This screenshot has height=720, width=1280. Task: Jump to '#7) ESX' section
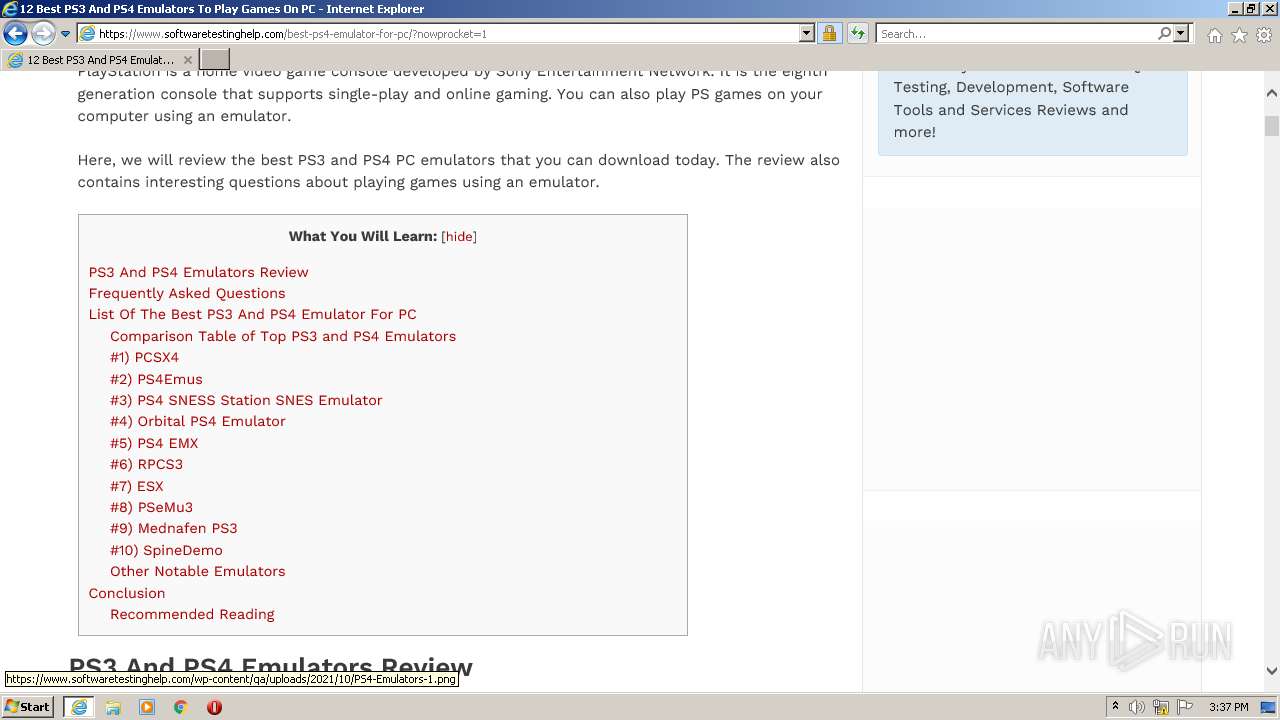click(x=137, y=486)
